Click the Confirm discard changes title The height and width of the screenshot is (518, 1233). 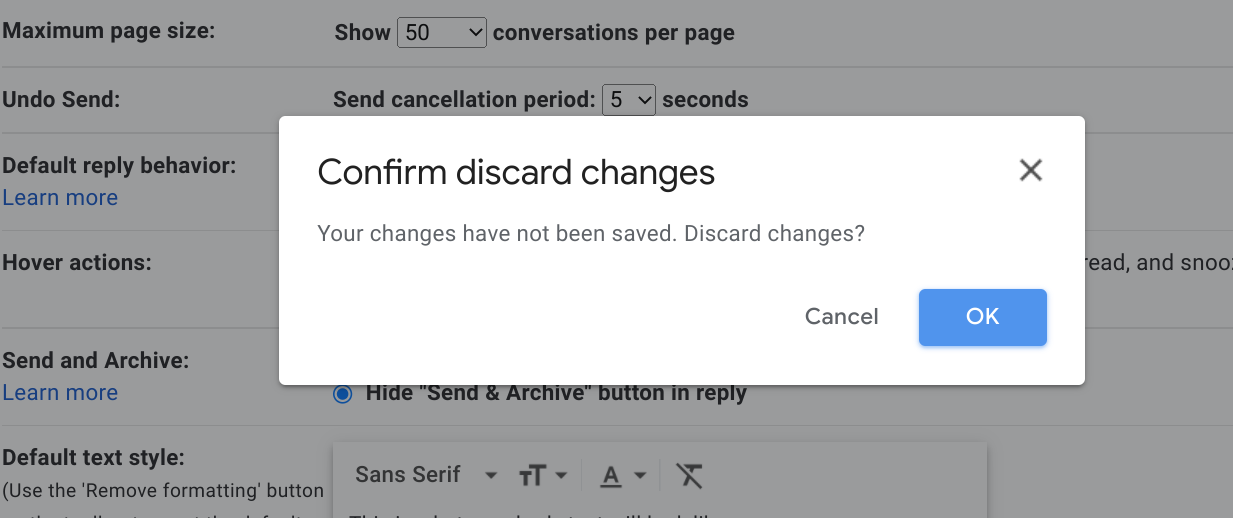tap(516, 173)
